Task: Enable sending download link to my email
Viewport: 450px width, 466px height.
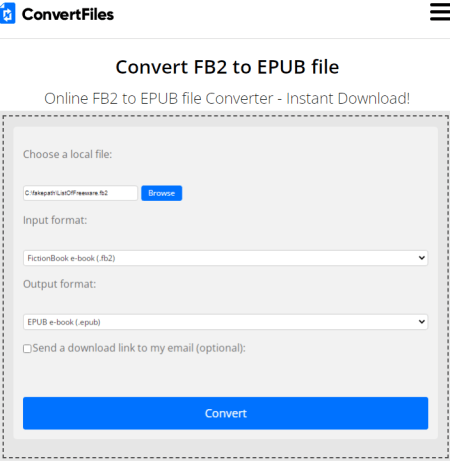Action: tap(27, 349)
